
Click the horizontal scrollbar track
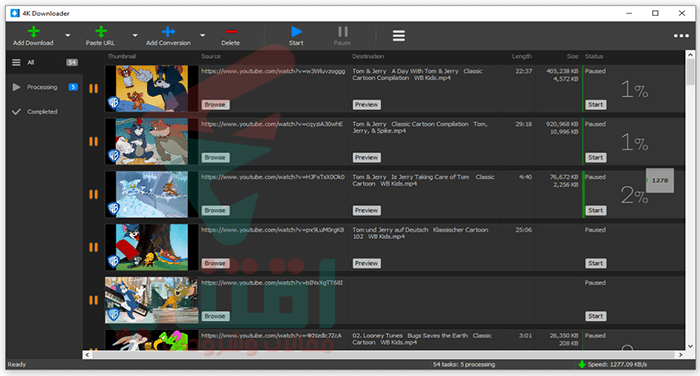[383, 355]
